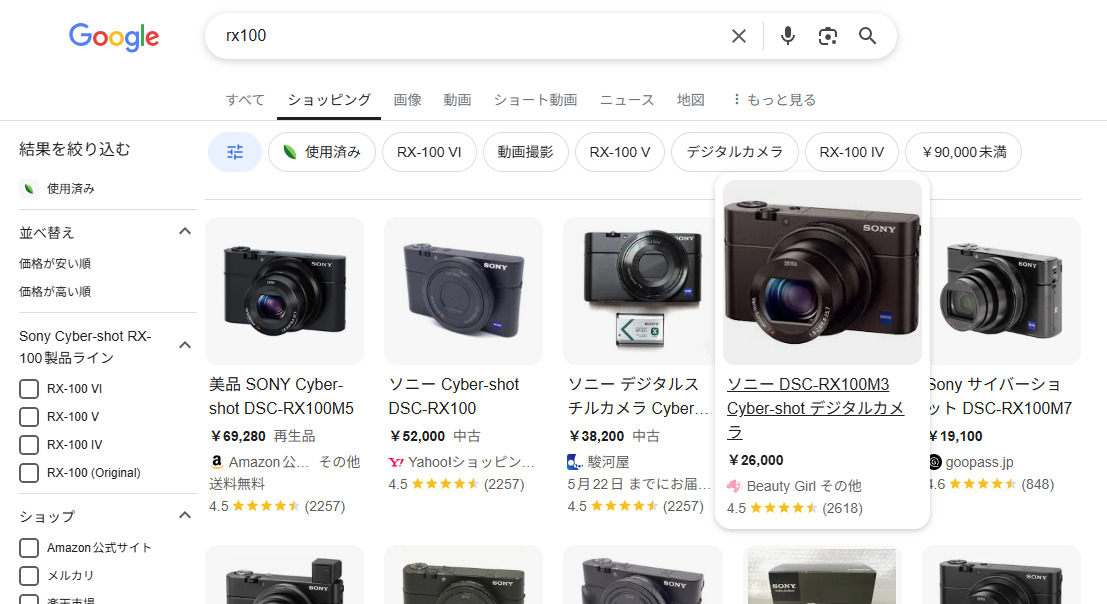Collapse the ショップ section
Viewport: 1107px width, 604px height.
185,515
